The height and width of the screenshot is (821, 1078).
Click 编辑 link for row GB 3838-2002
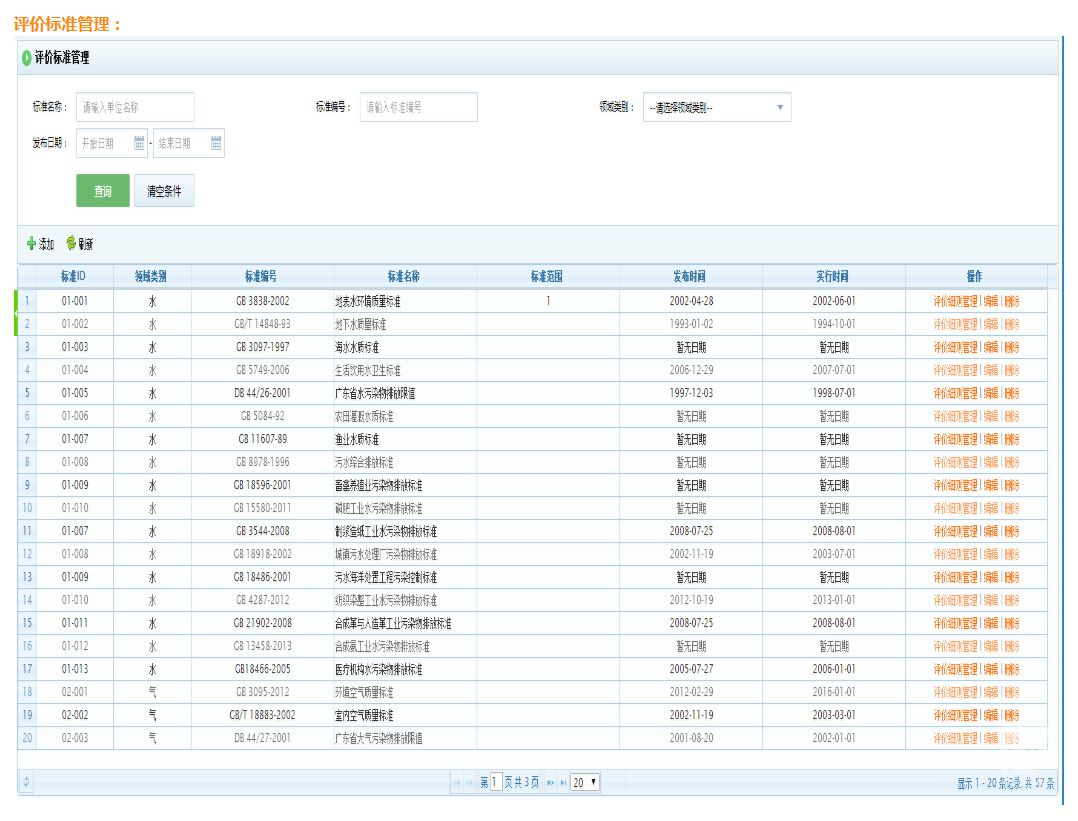991,301
